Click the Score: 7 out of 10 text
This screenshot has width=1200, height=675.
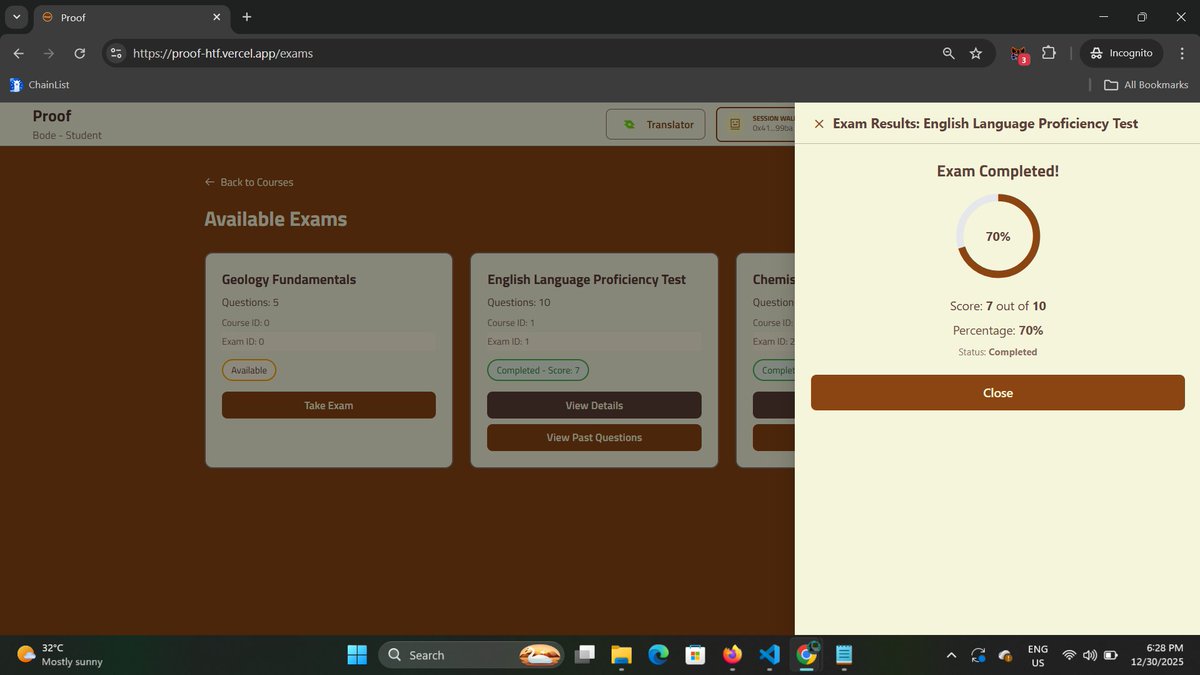(998, 306)
